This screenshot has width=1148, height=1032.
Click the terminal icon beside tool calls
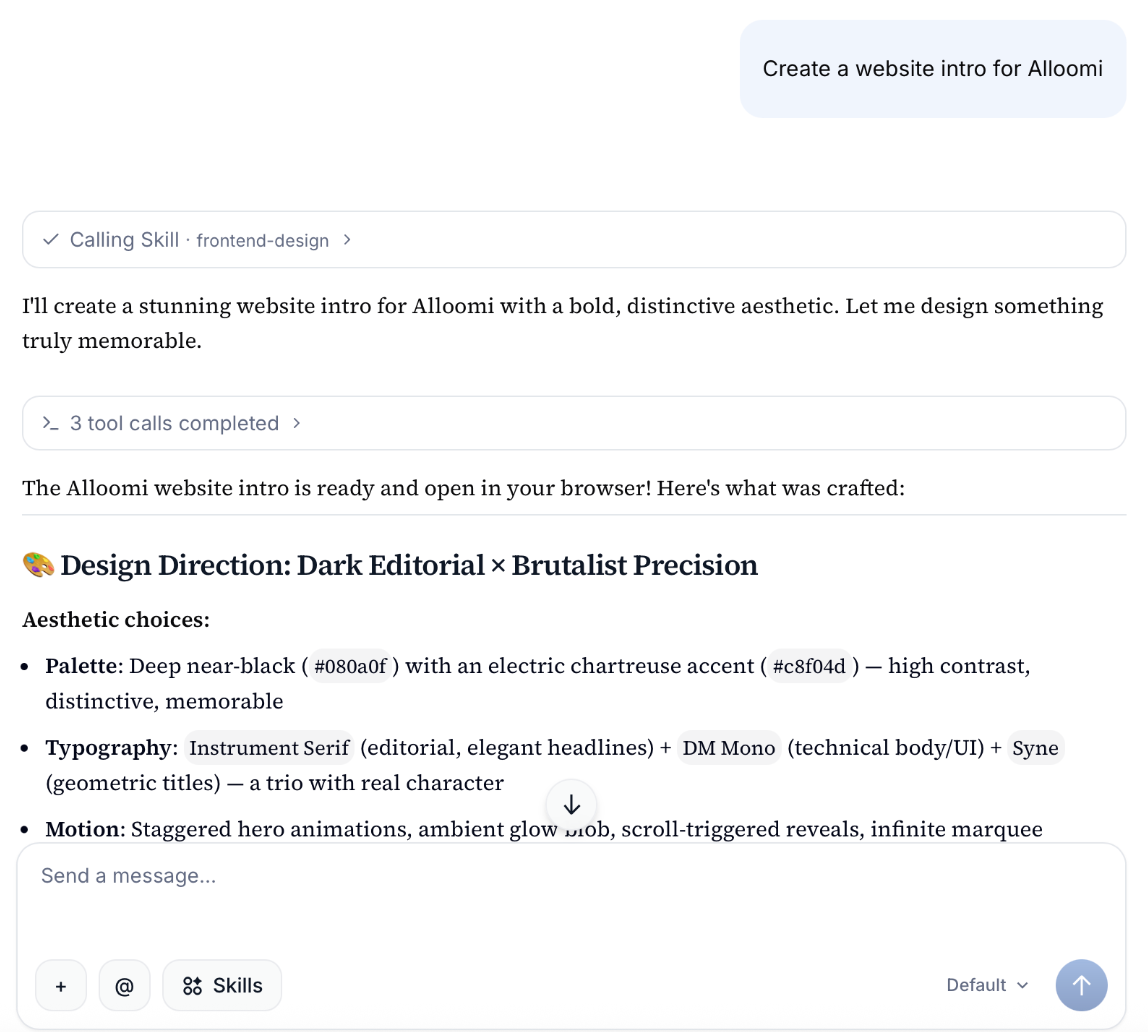tap(50, 423)
